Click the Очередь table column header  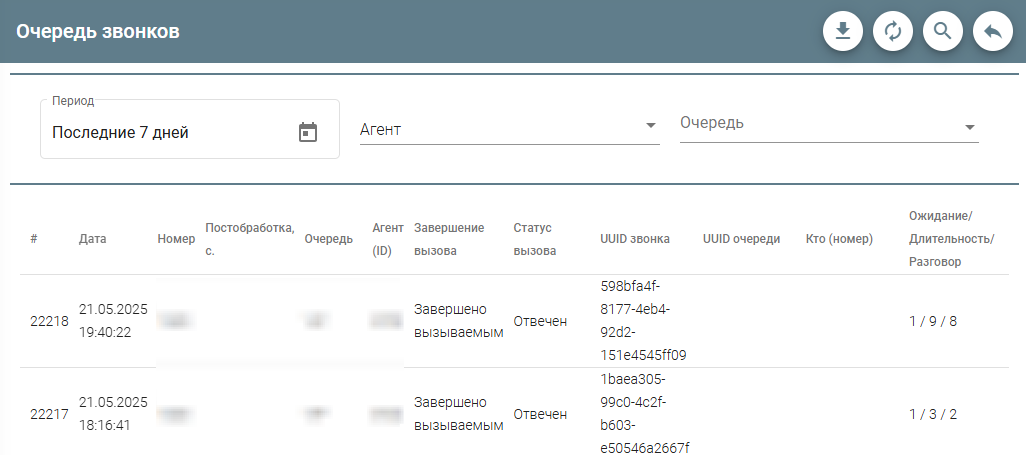pos(328,239)
